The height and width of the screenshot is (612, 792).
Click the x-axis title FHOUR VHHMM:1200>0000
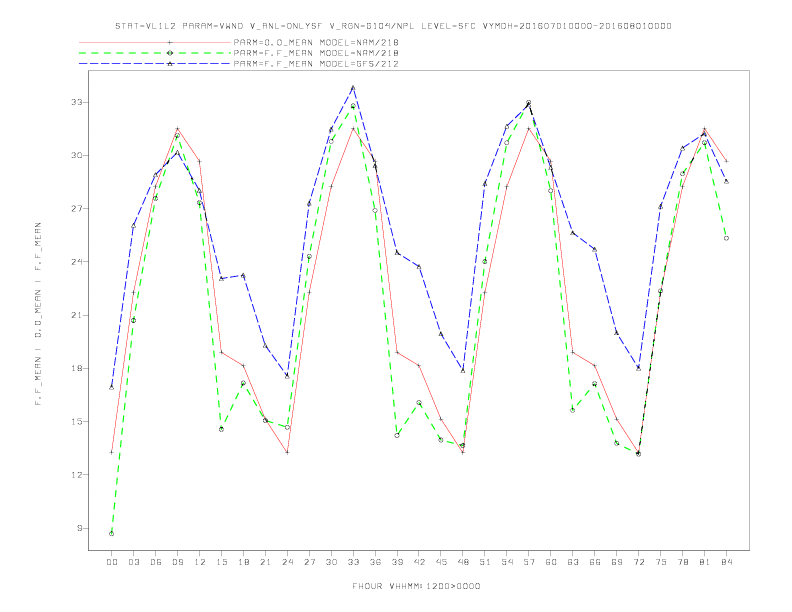[x=416, y=586]
